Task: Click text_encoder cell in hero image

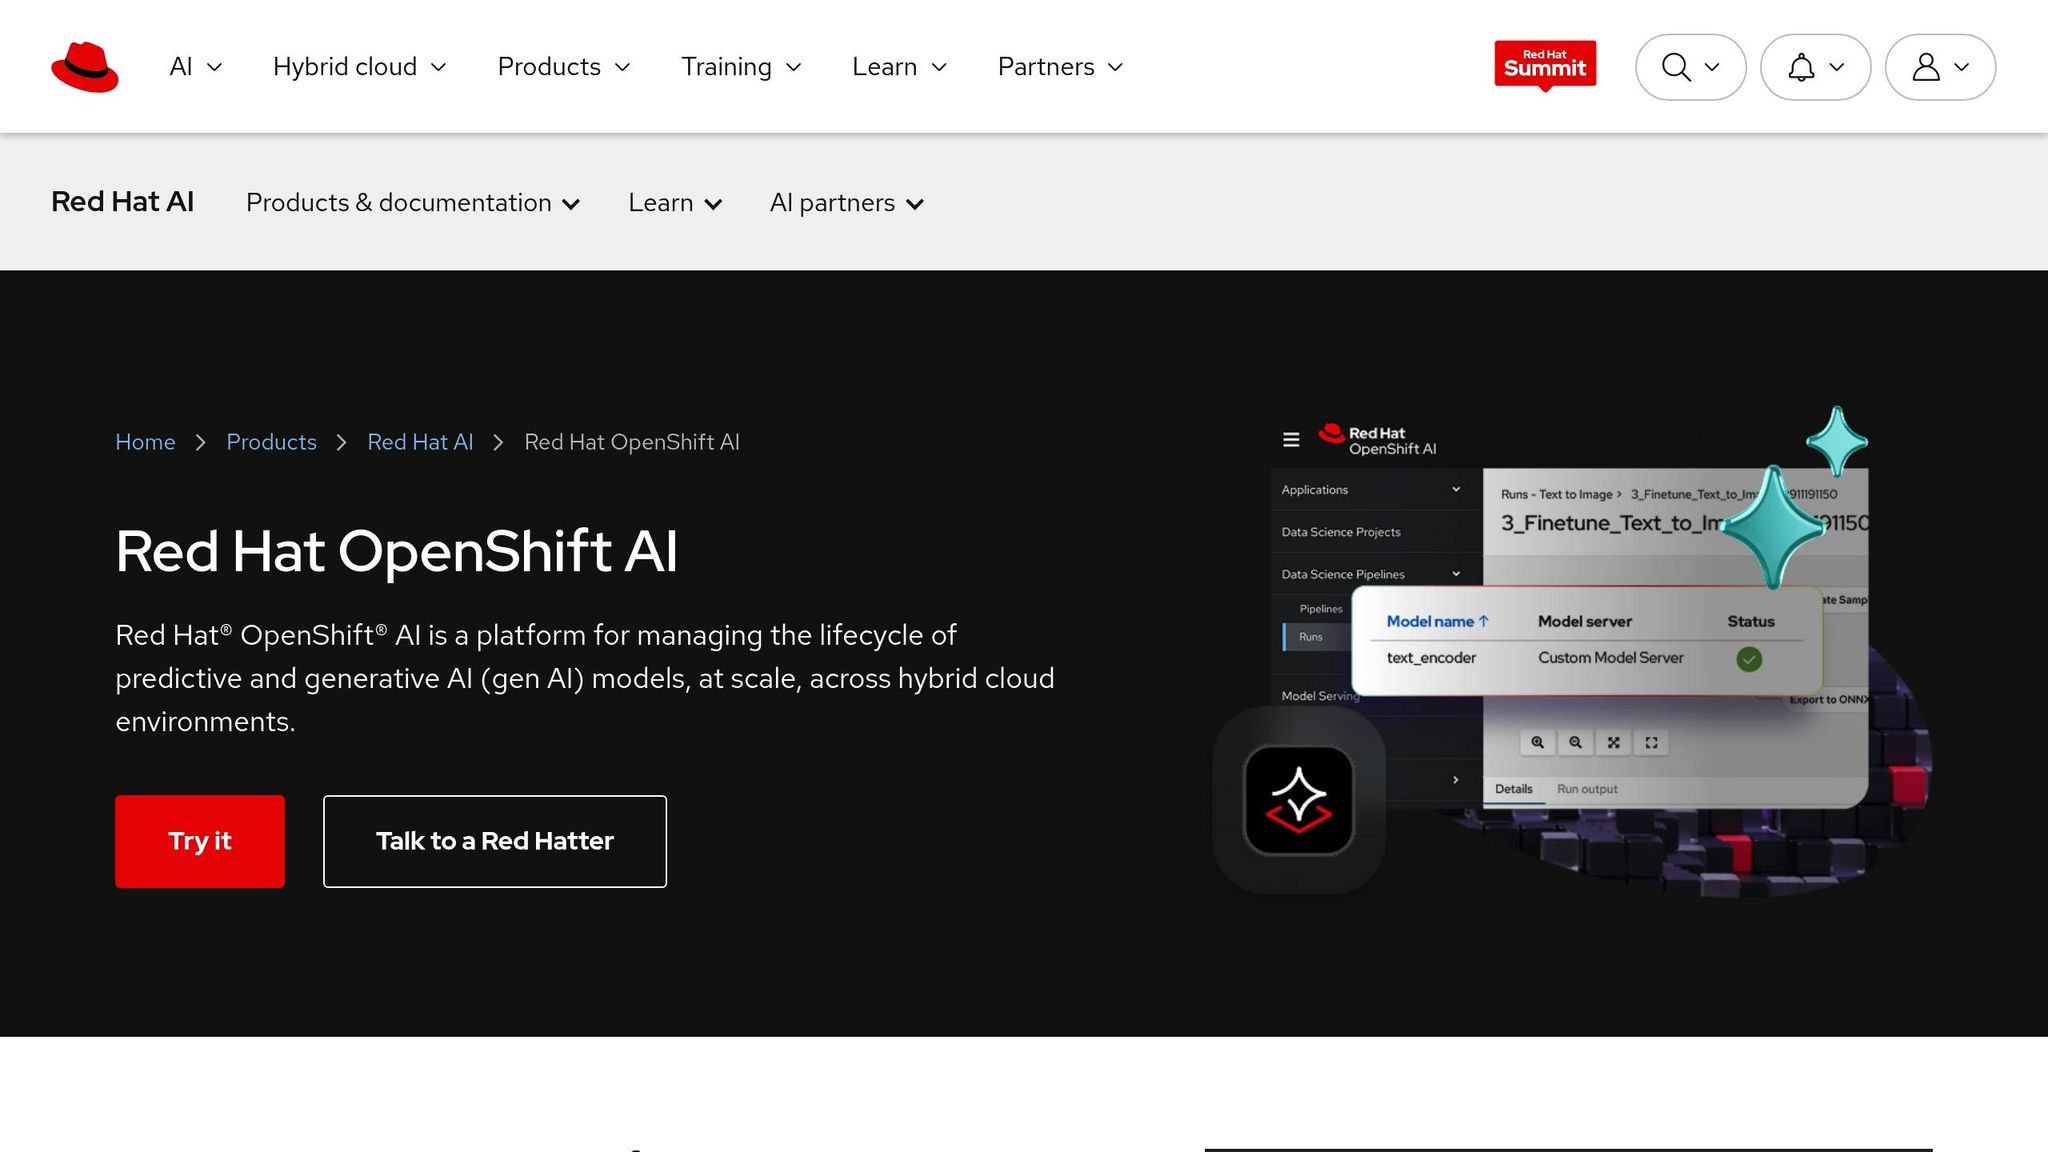Action: pos(1431,658)
